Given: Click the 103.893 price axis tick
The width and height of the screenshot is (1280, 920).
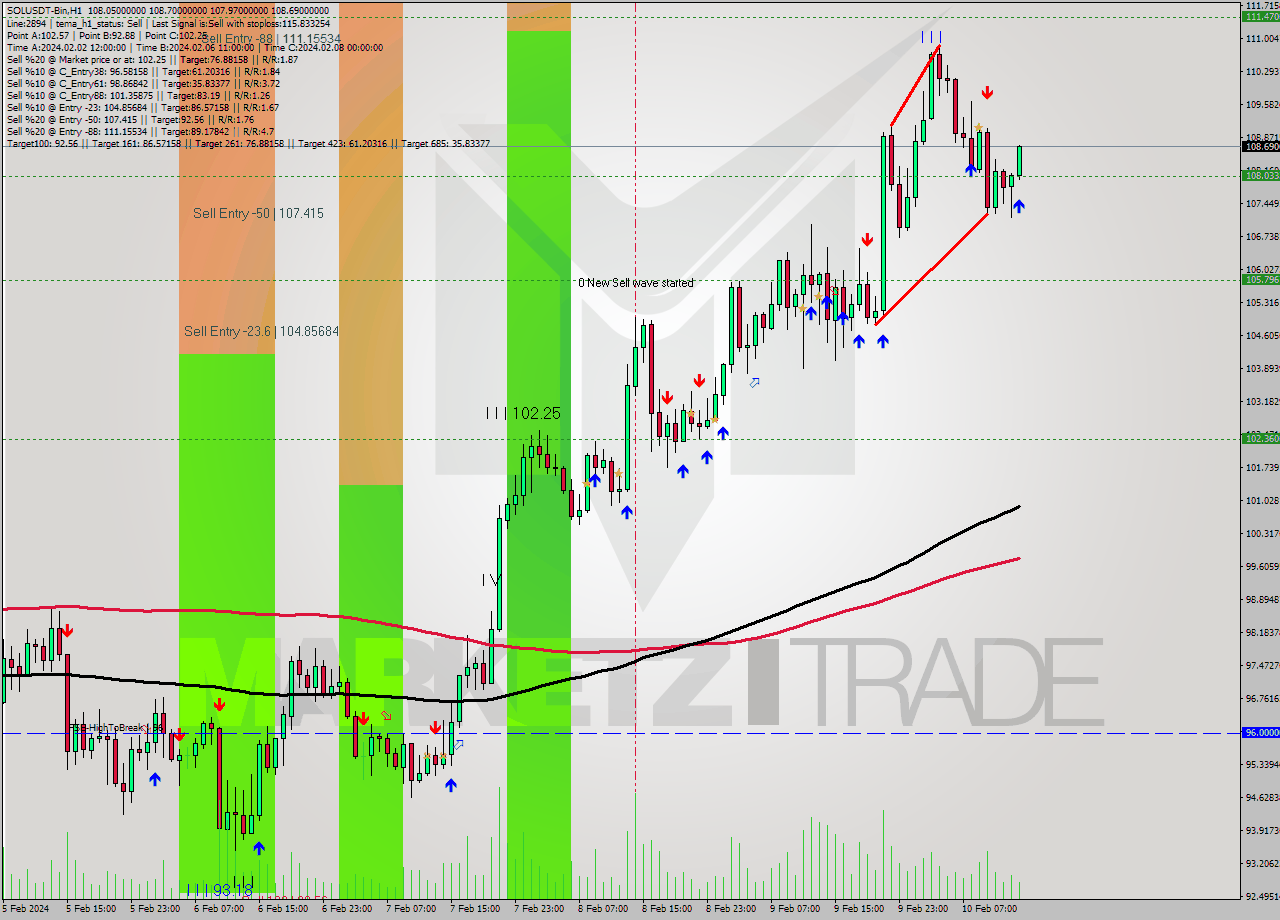Looking at the screenshot, I should [x=1262, y=368].
